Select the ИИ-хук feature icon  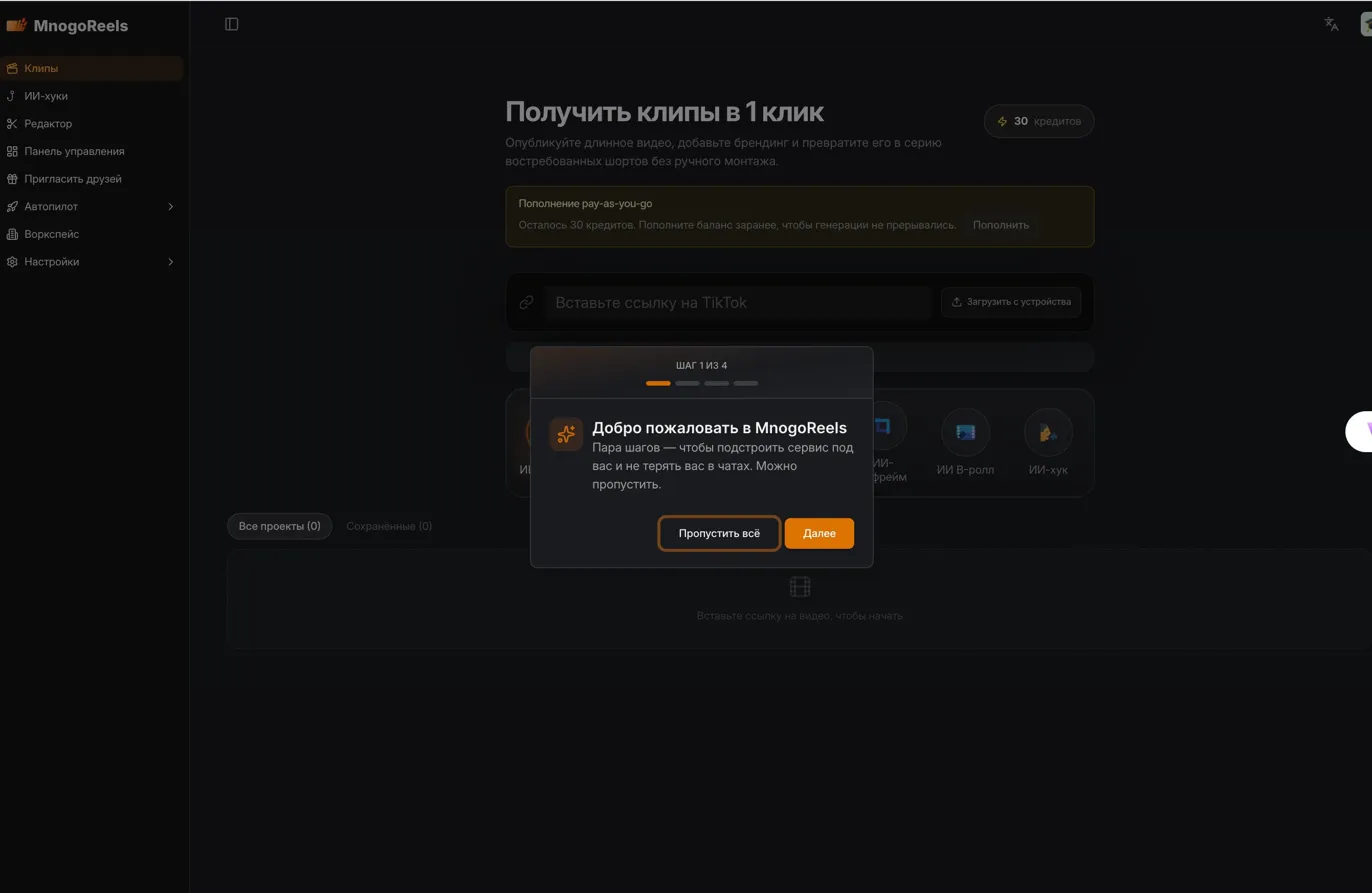click(x=1048, y=432)
